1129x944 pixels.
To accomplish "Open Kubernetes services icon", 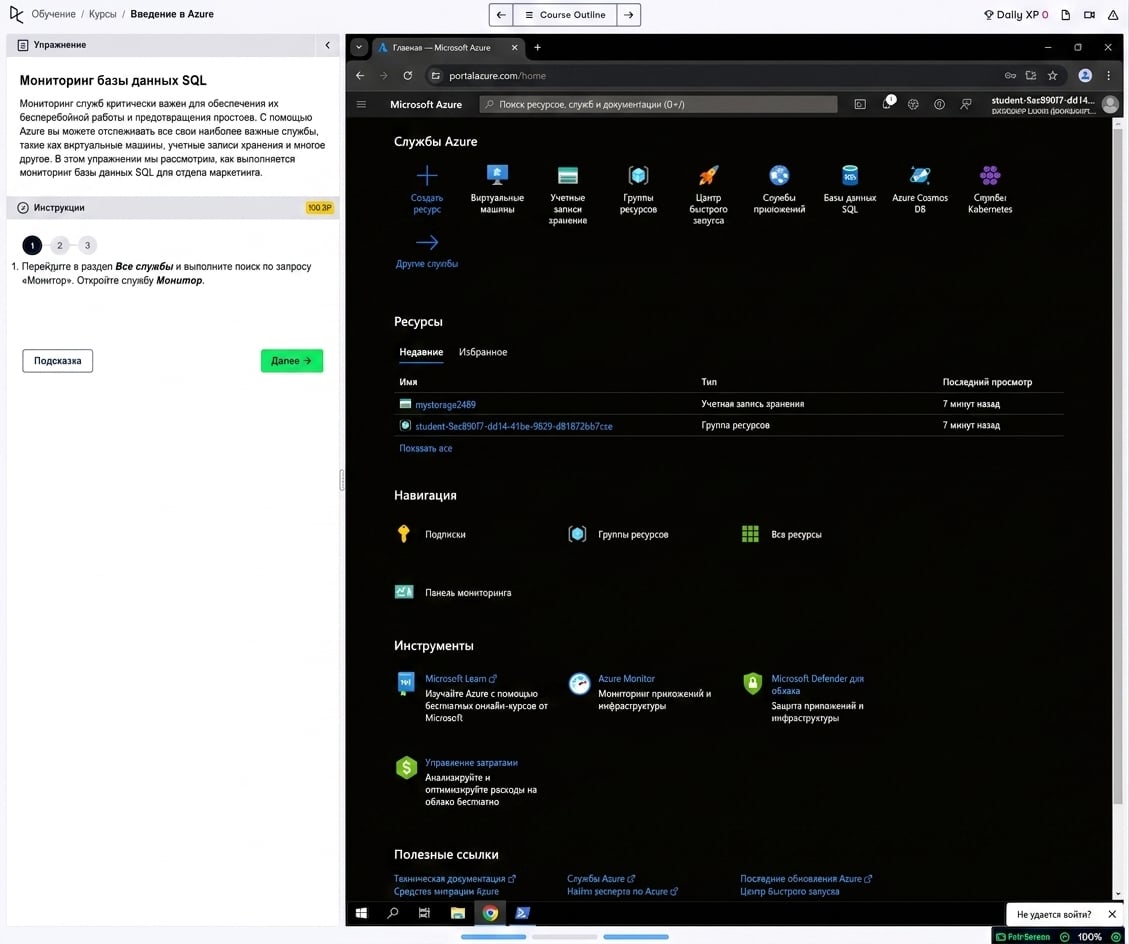I will pyautogui.click(x=990, y=175).
